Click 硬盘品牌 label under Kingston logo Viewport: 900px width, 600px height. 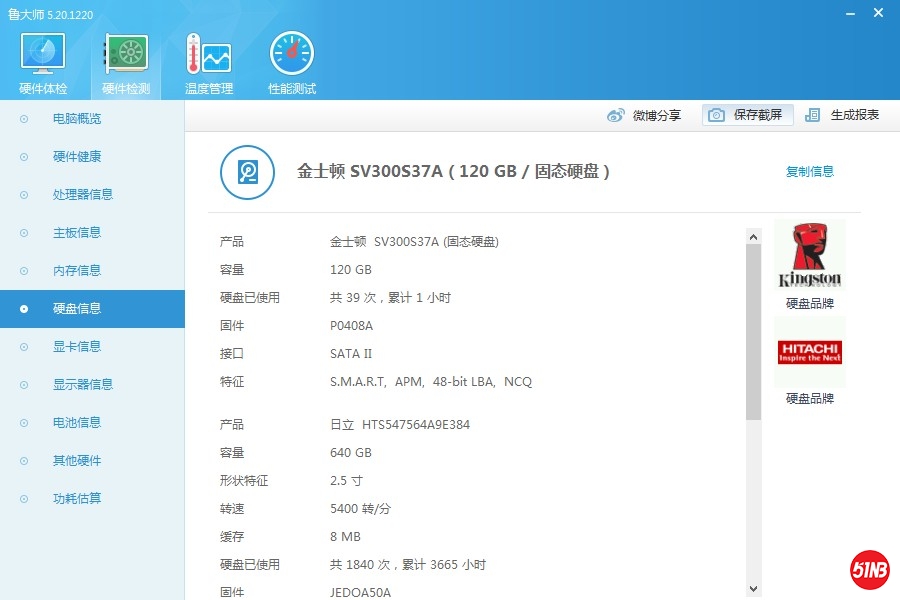(x=810, y=303)
